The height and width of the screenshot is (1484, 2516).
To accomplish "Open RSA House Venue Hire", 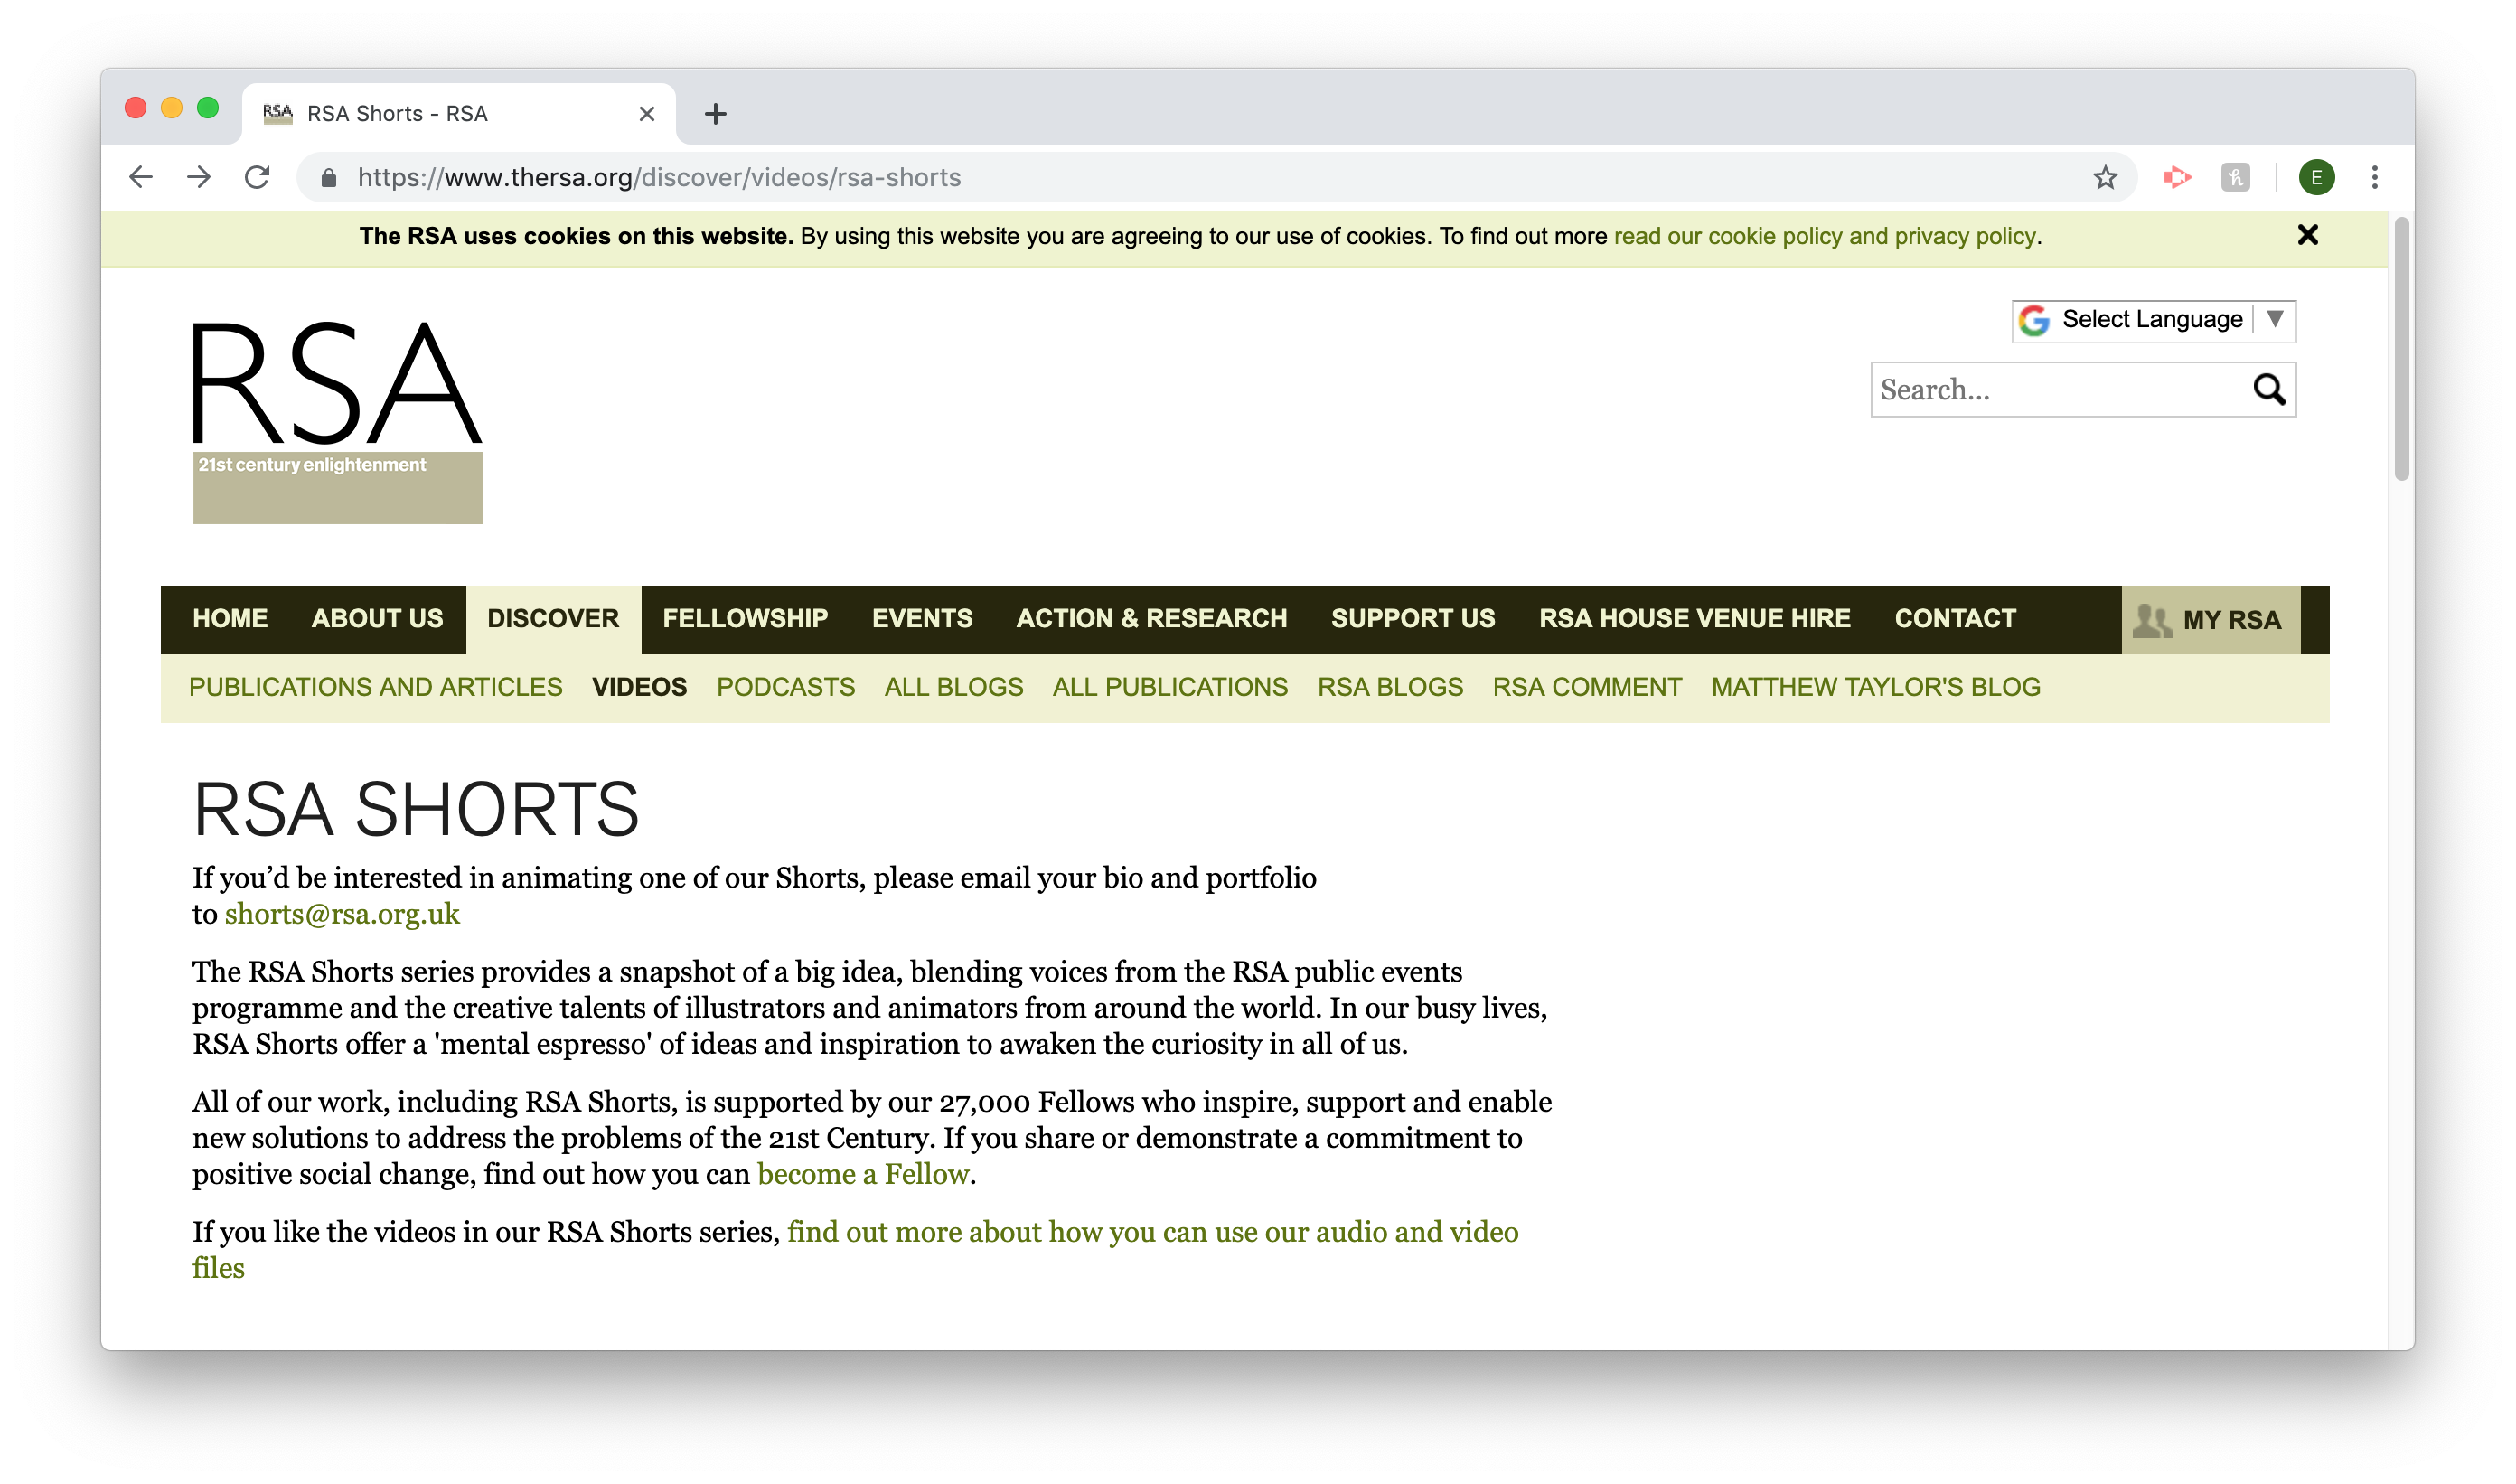I will (1694, 619).
